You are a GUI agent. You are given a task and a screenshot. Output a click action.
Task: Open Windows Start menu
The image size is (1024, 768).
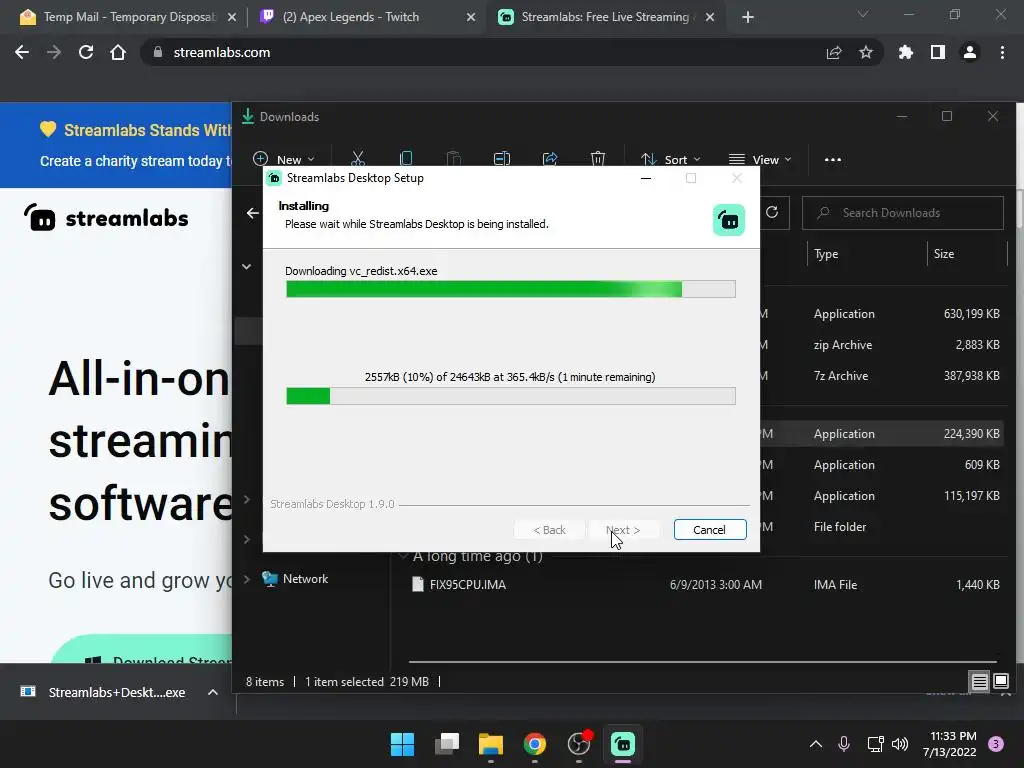[402, 744]
